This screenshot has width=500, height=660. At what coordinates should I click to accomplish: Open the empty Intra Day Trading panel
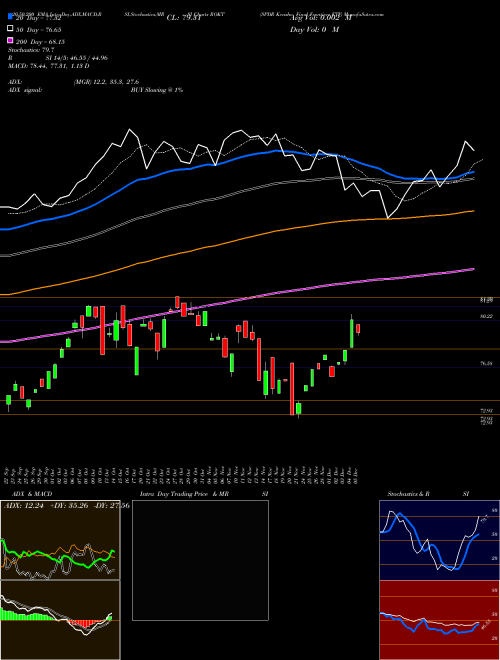pos(200,560)
